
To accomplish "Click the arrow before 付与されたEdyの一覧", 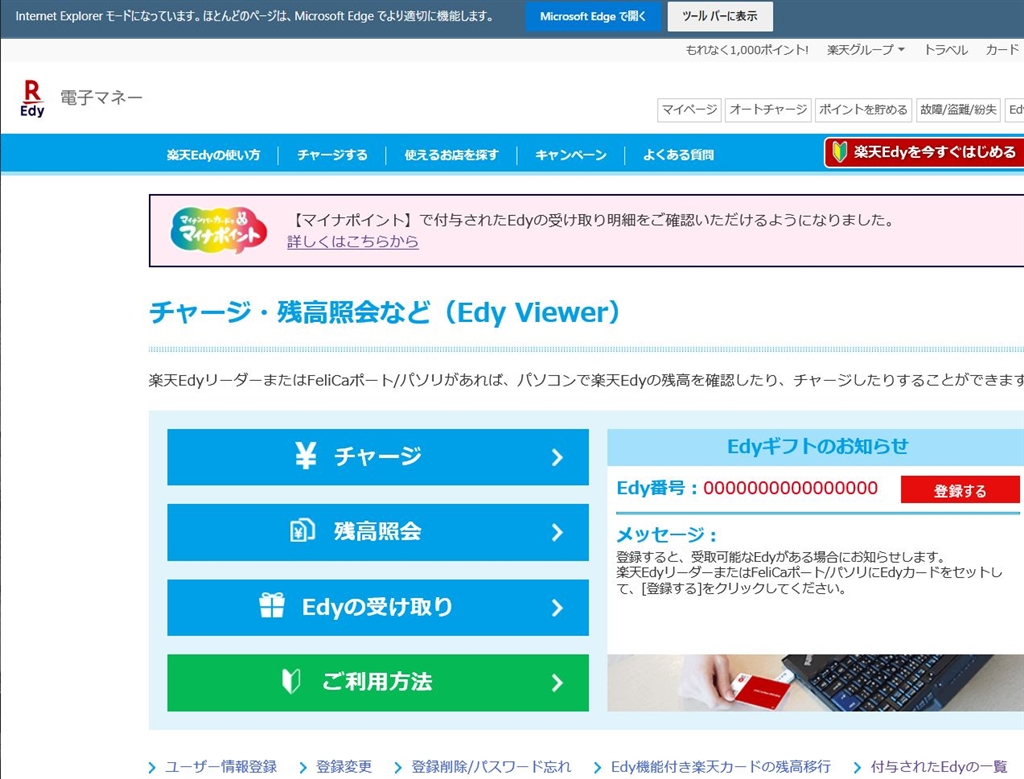I will pyautogui.click(x=857, y=767).
